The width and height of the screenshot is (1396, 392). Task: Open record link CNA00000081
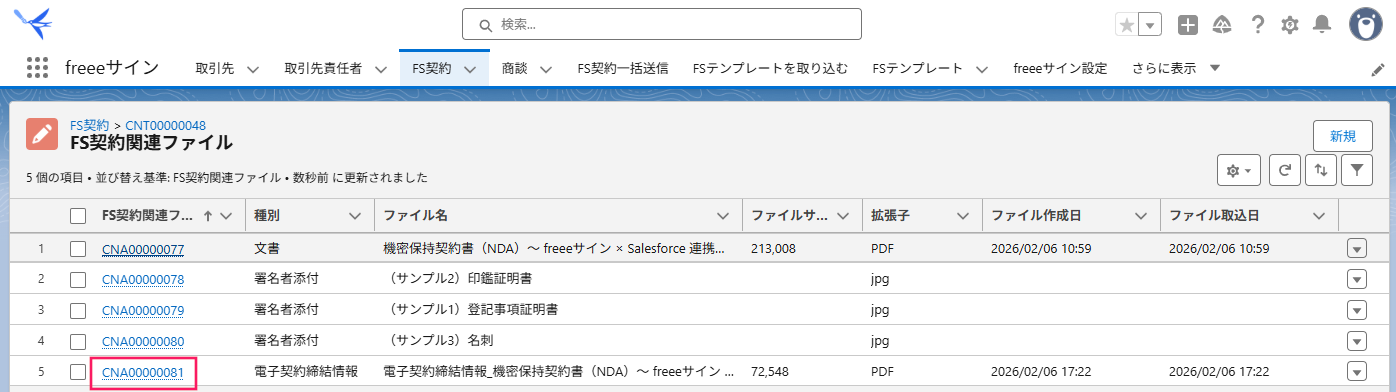143,373
